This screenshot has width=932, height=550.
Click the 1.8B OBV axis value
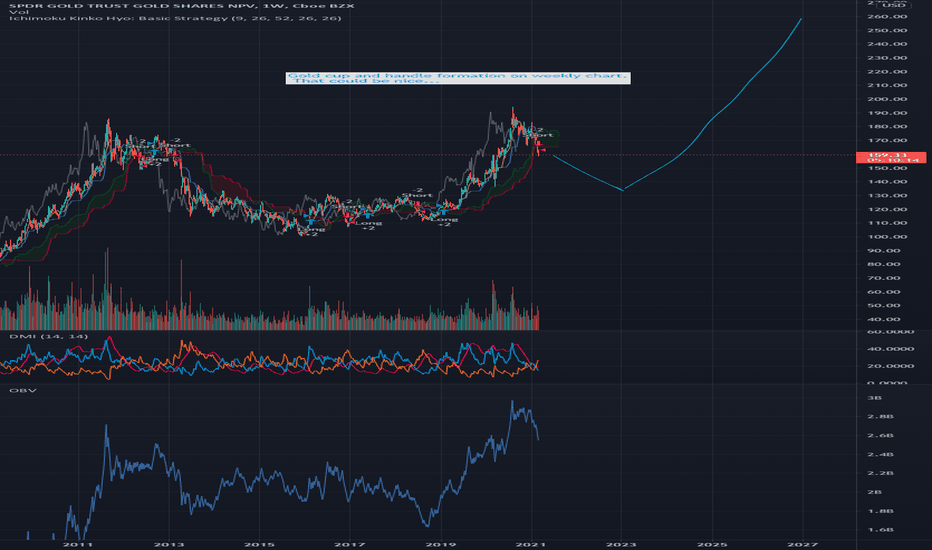(880, 511)
